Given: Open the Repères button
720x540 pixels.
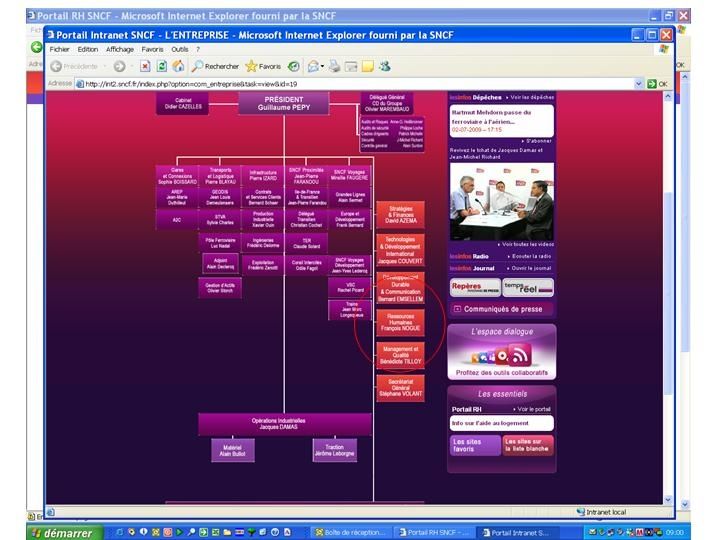Looking at the screenshot, I should pos(475,287).
